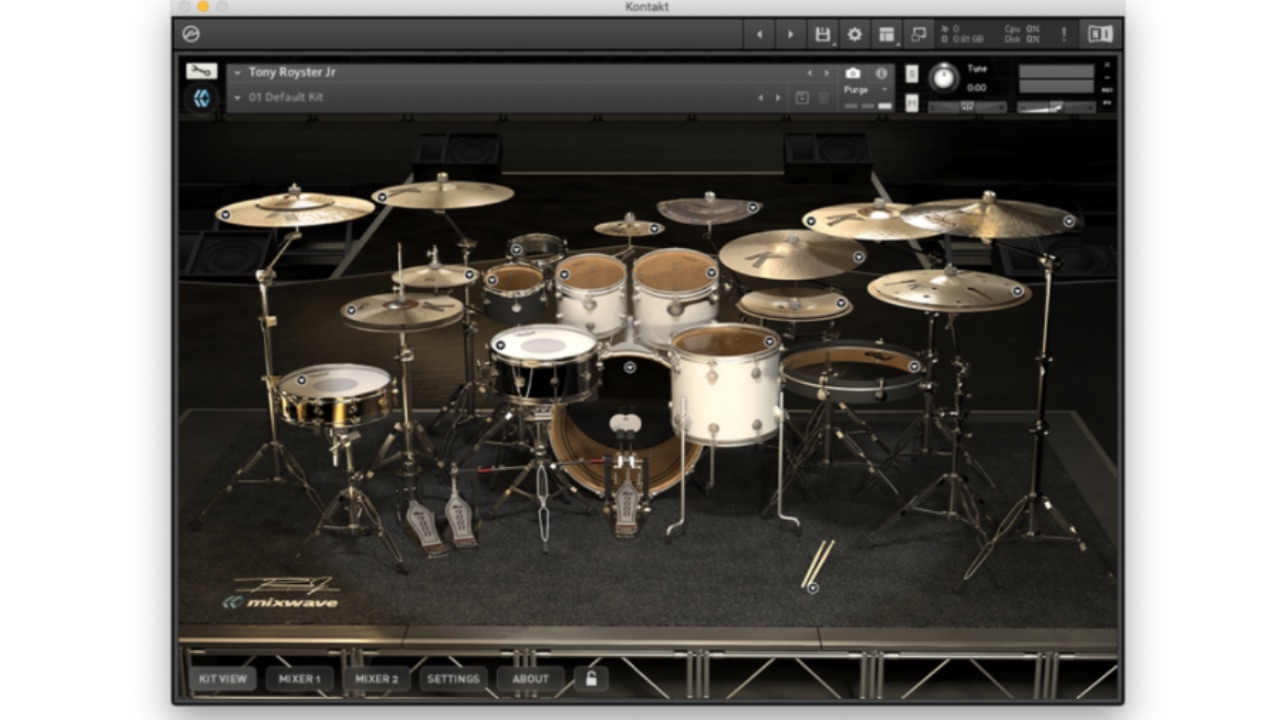
Task: Switch to the MIXER 1 tab
Action: 299,679
